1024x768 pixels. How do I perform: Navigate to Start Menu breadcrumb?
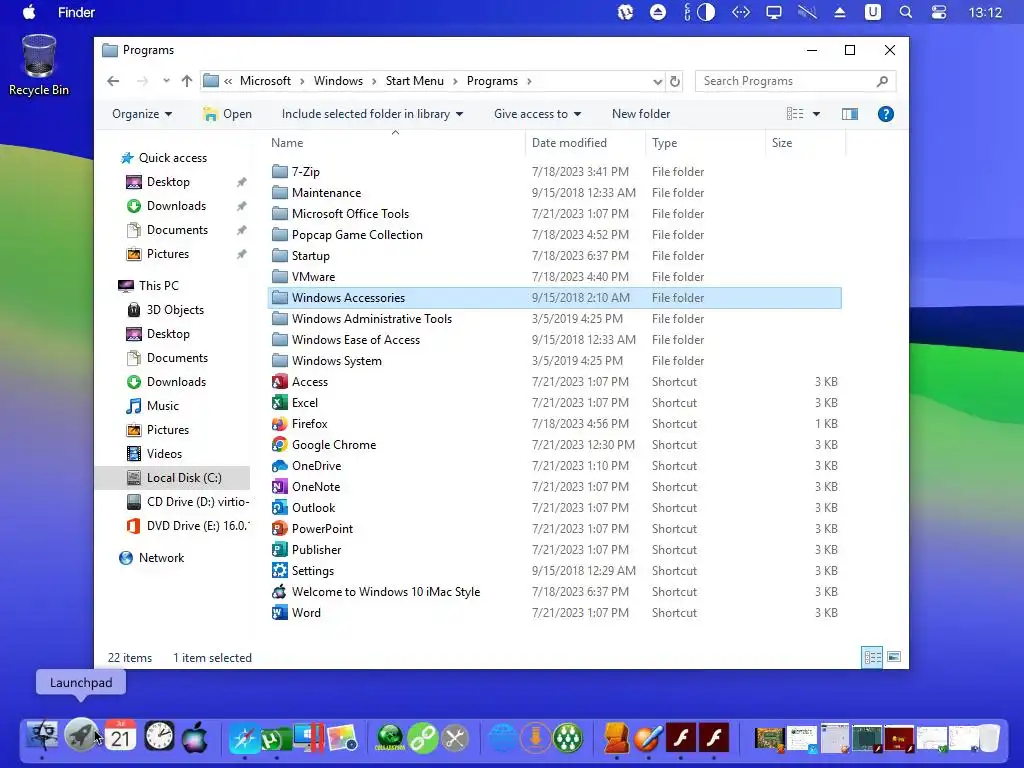(x=414, y=81)
